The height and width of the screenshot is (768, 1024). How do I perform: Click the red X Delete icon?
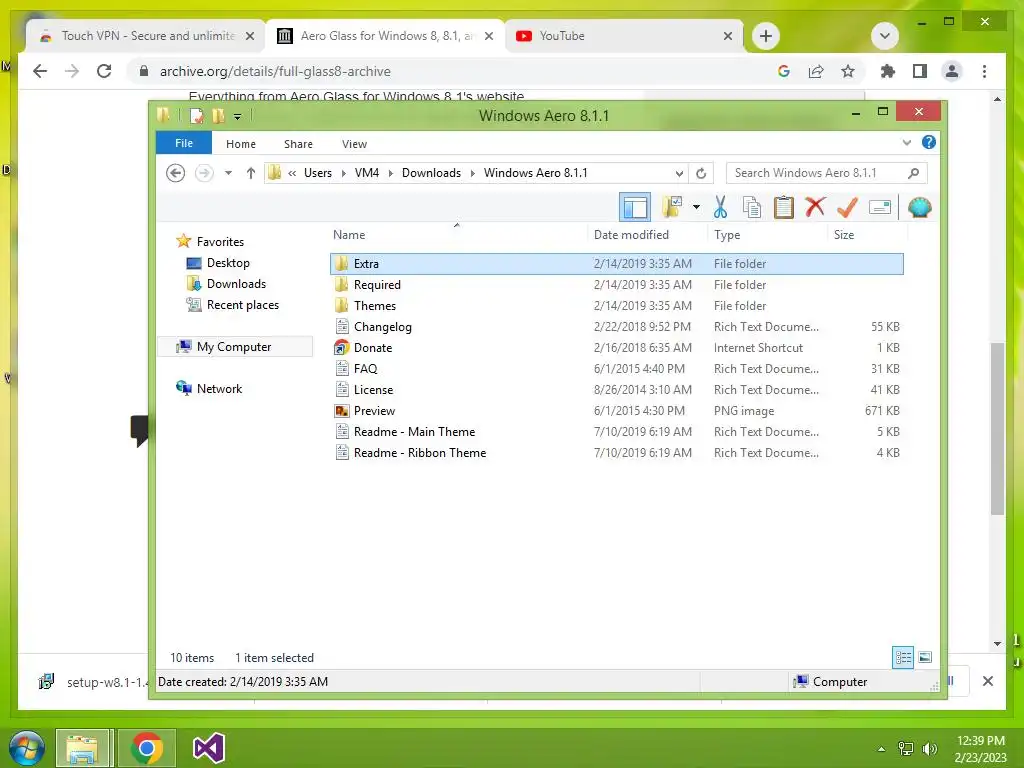[x=814, y=208]
